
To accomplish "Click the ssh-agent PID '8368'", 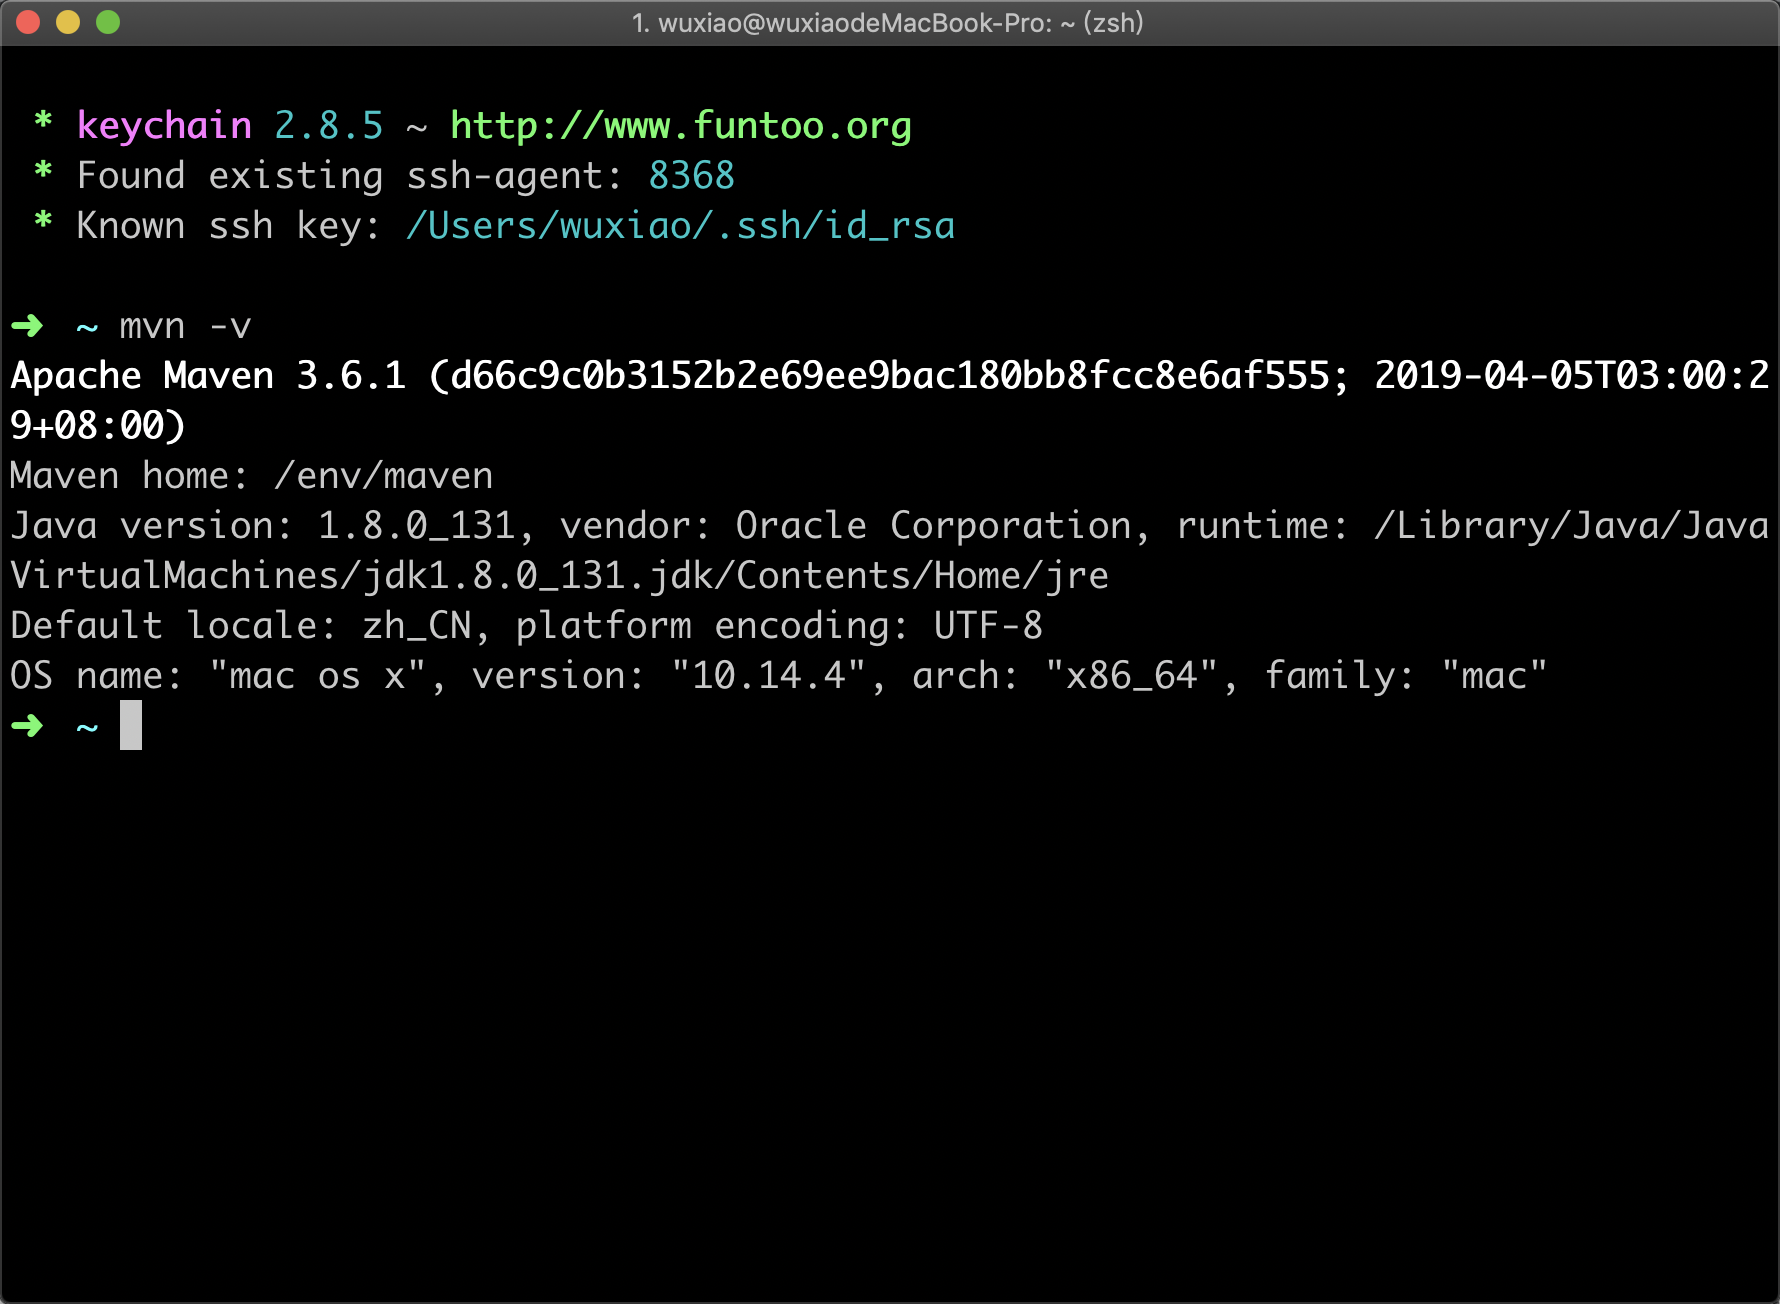I will (x=692, y=176).
